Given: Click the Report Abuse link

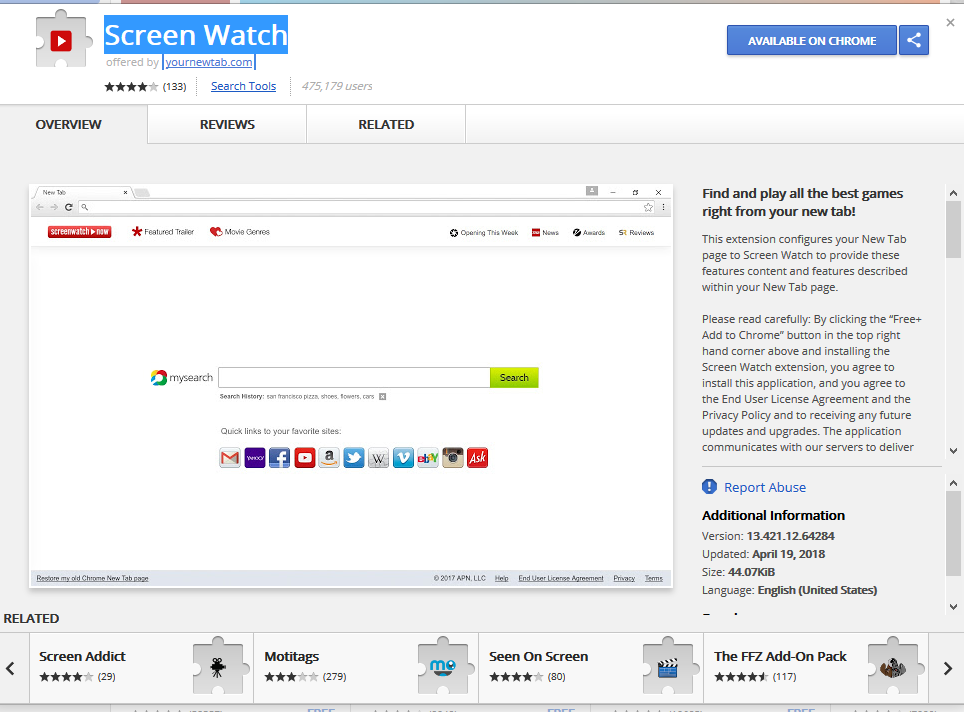Looking at the screenshot, I should pyautogui.click(x=765, y=487).
